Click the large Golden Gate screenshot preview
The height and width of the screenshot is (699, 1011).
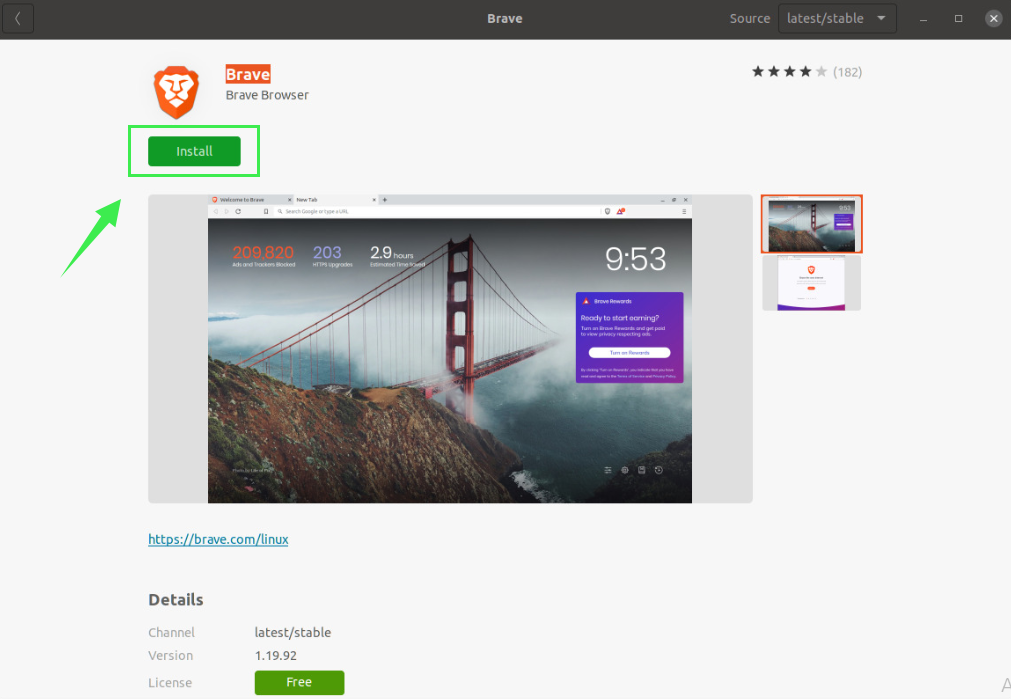[450, 349]
